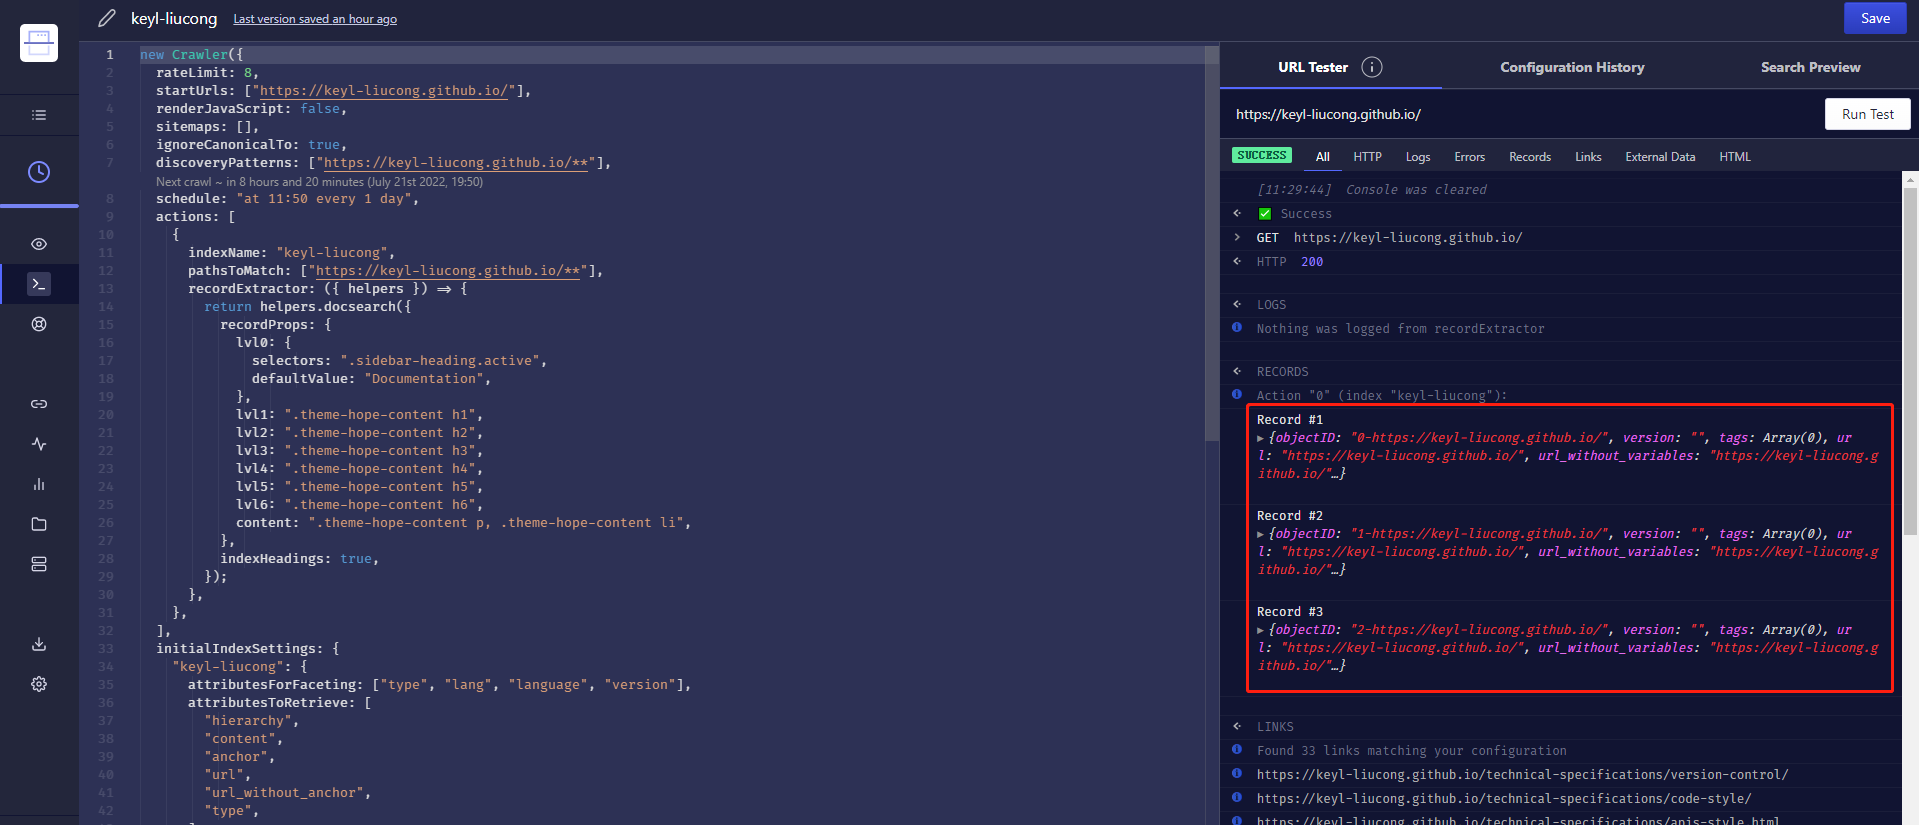The height and width of the screenshot is (825, 1919).
Task: Open the gear settings icon in sidebar
Action: pyautogui.click(x=39, y=684)
